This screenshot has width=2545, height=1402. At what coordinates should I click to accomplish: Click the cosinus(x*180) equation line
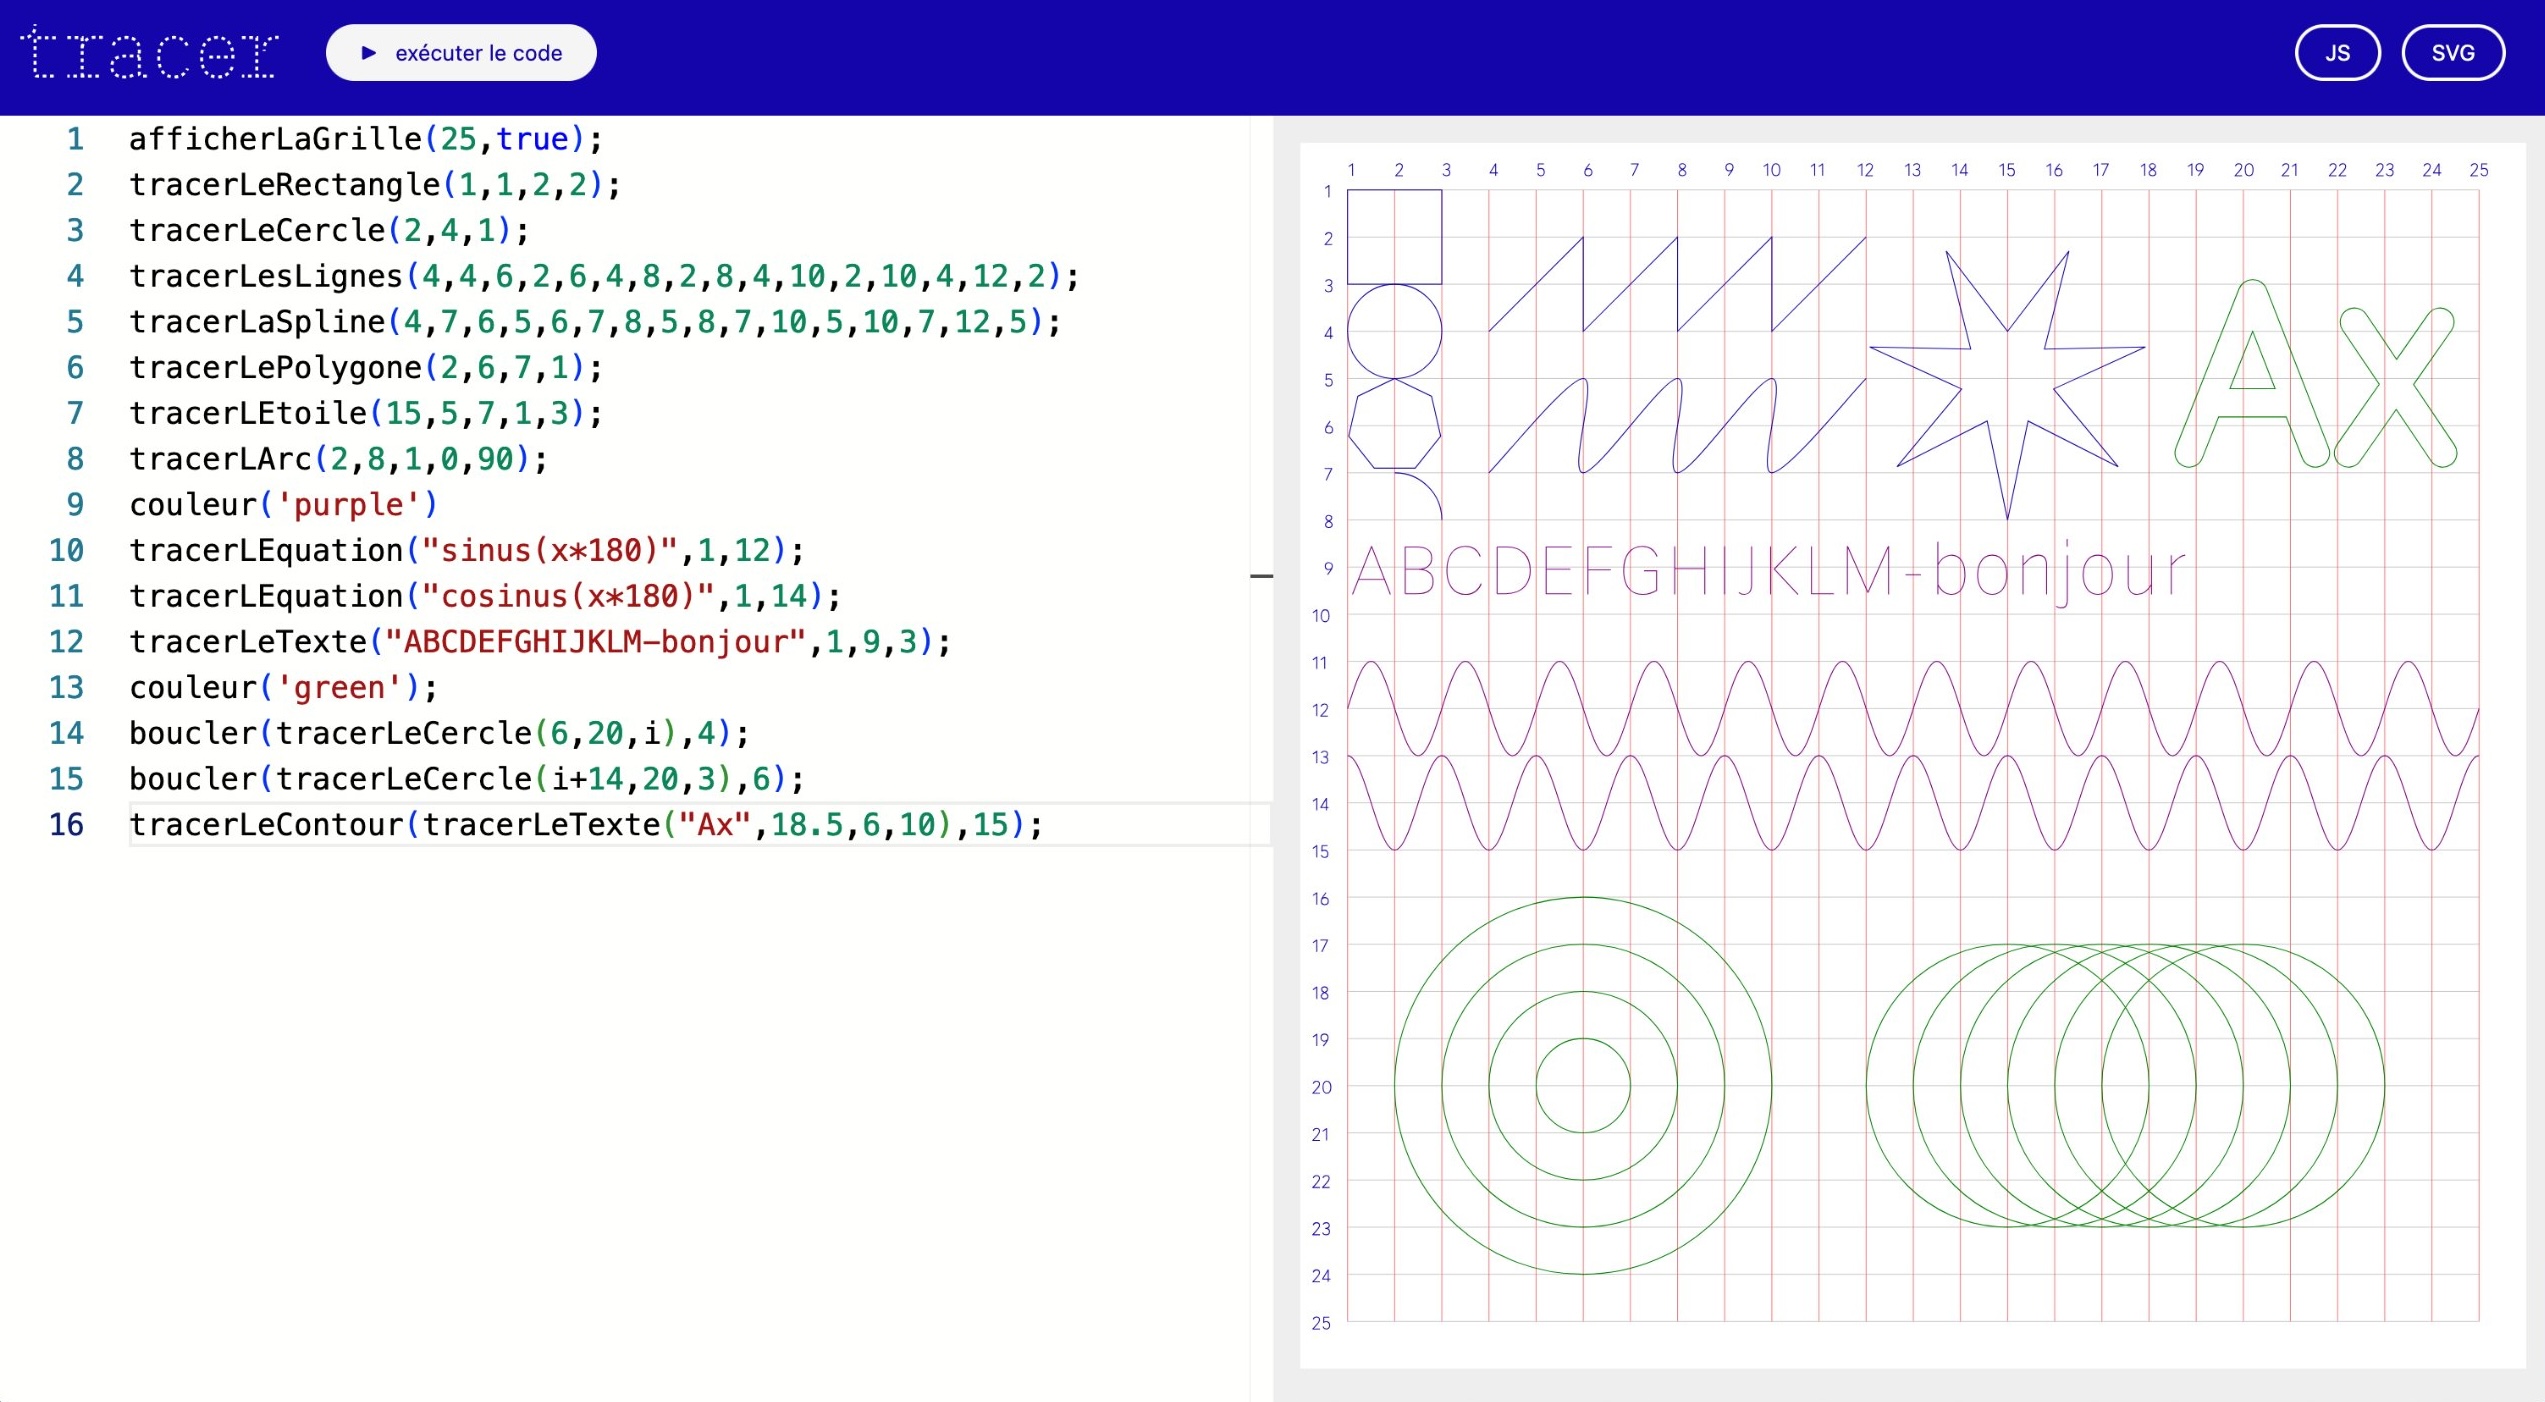tap(485, 597)
